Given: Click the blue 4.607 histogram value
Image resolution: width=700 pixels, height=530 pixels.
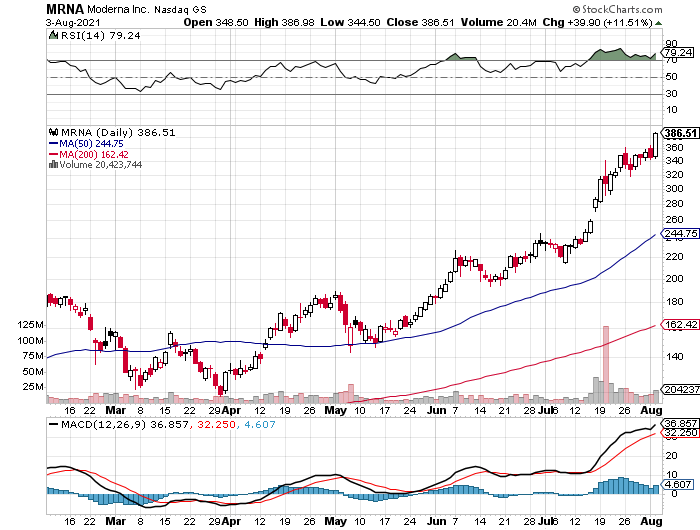Looking at the screenshot, I should click(260, 425).
